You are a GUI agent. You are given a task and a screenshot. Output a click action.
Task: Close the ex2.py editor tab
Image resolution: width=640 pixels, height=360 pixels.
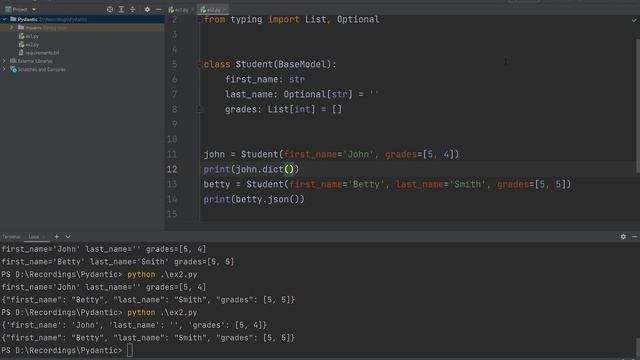(225, 9)
